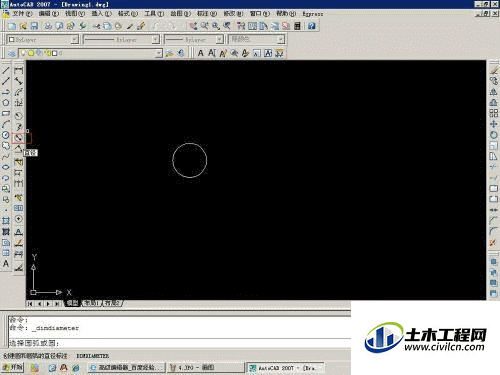Click the last-tab navigation arrow
The width and height of the screenshot is (500, 375).
[x=57, y=304]
